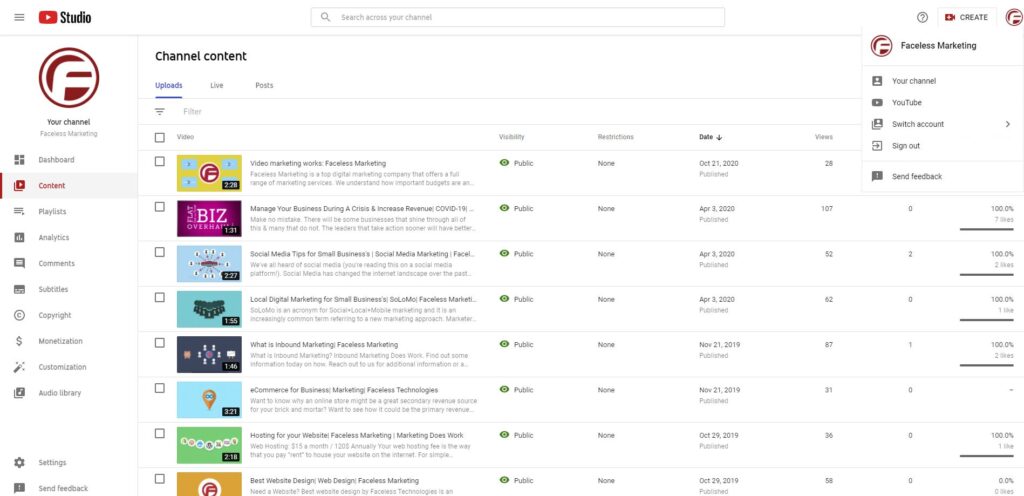Switch to the Live tab
Image resolution: width=1024 pixels, height=496 pixels.
click(x=217, y=85)
